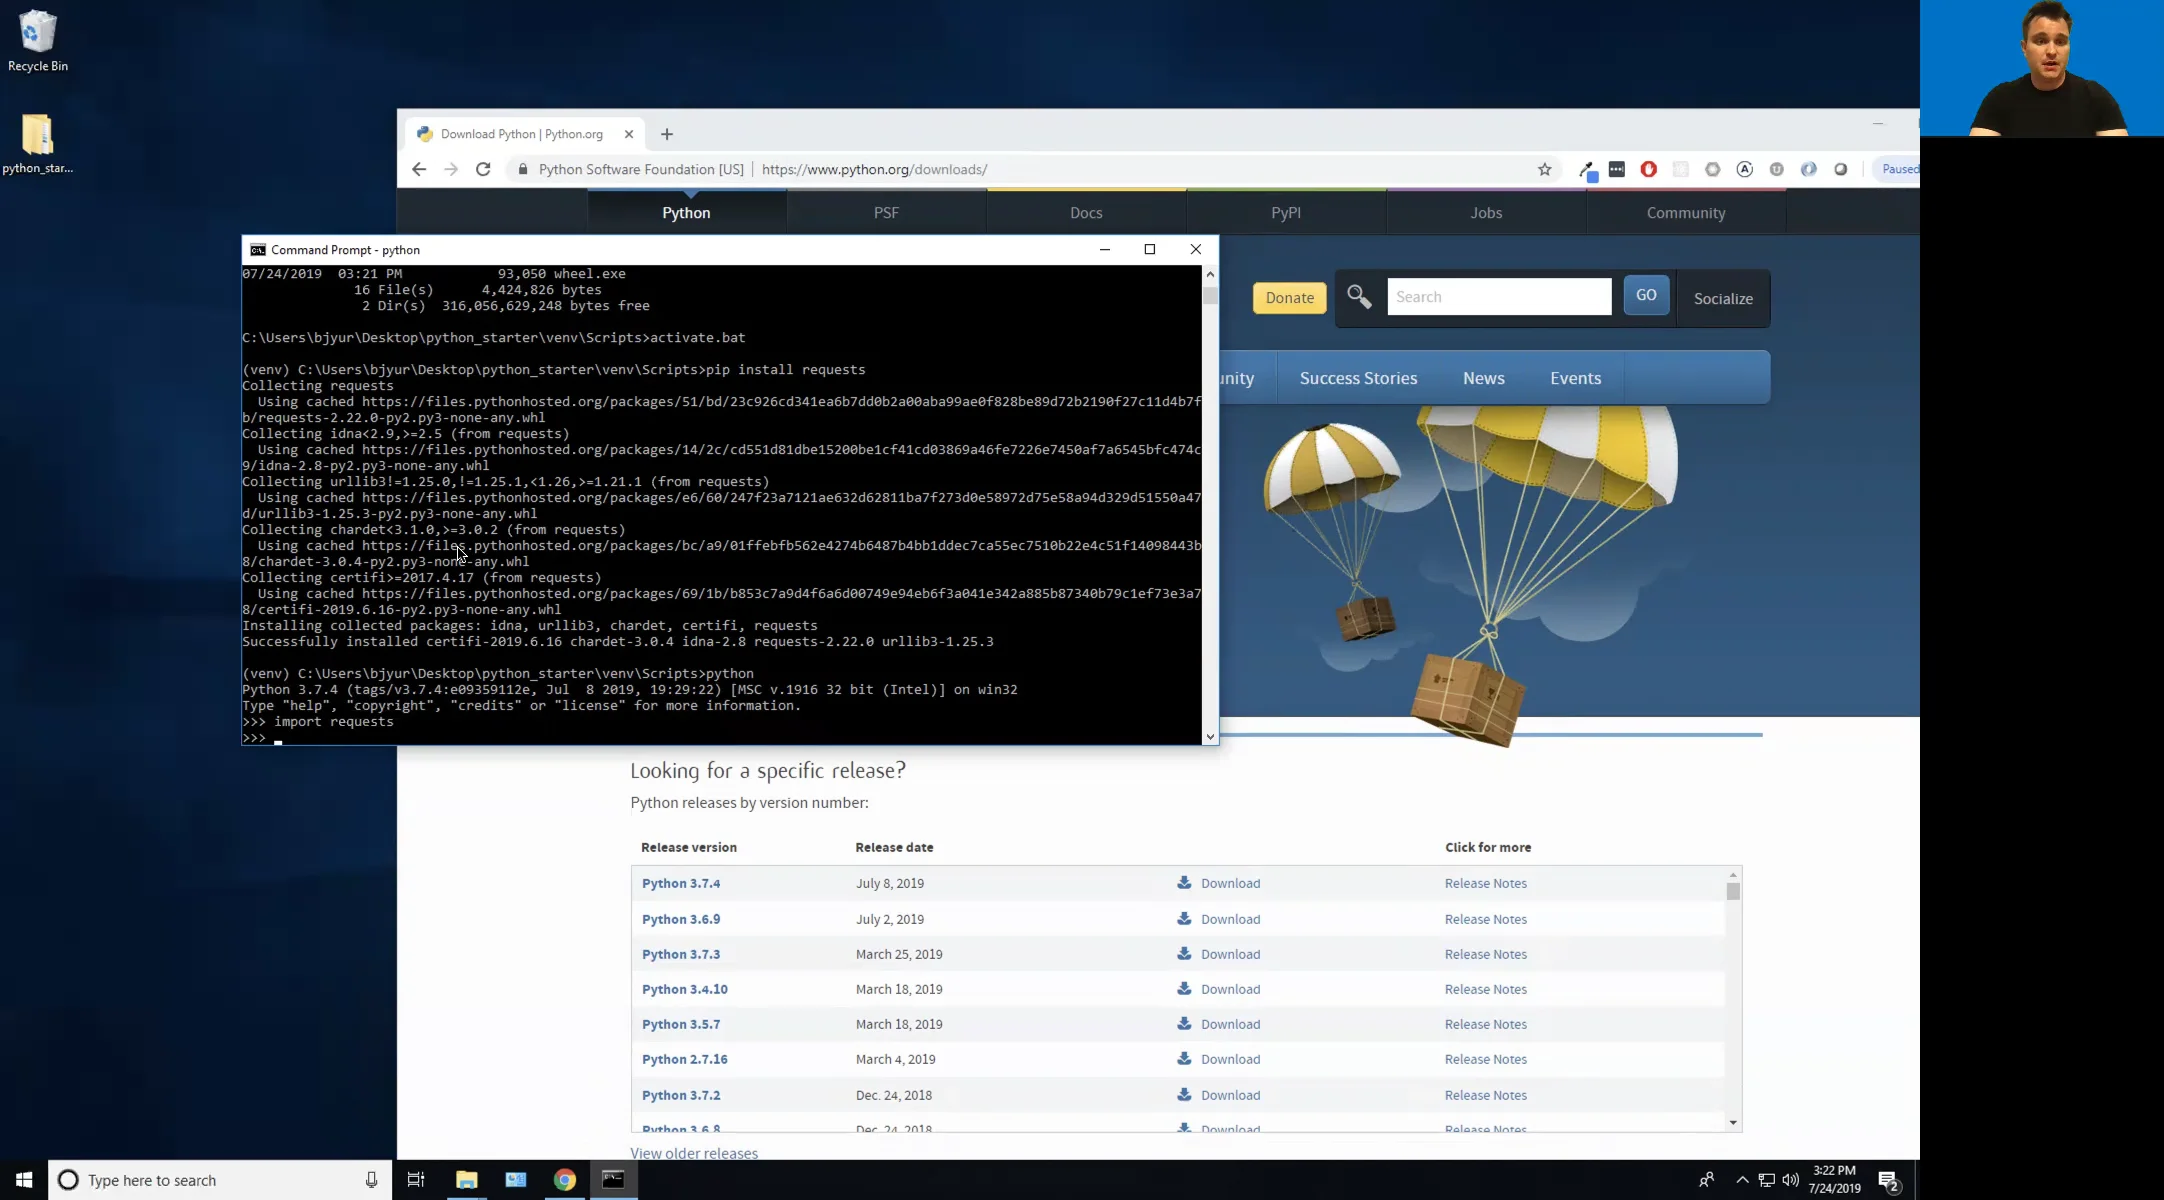View Release Notes for Python 3.6.9
Viewport: 2164px width, 1200px height.
[1485, 918]
